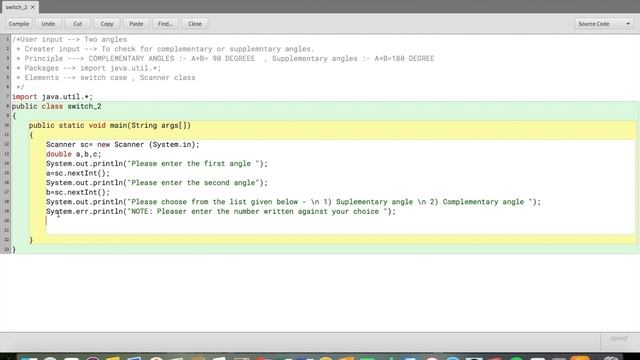
Task: Click the println 'Please choose from the list' line
Action: click(x=293, y=202)
